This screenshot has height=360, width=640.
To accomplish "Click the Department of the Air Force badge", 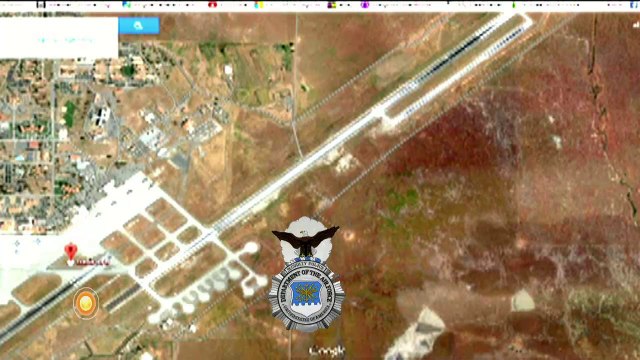I will point(306,274).
